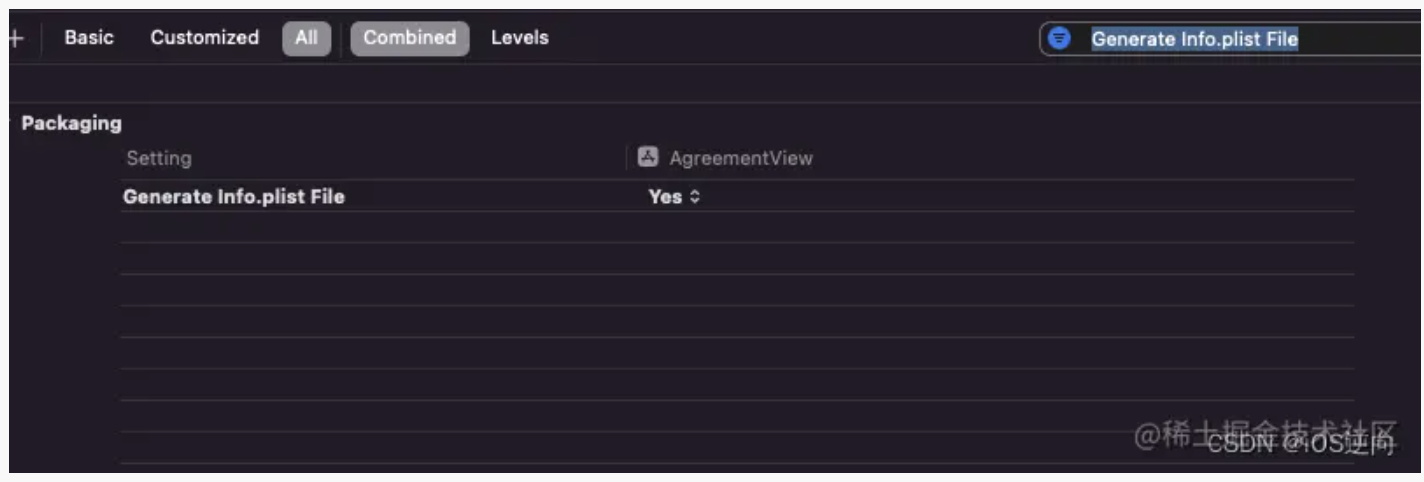Select the Basic filter tab
Image resolution: width=1424 pixels, height=482 pixels.
[x=89, y=38]
